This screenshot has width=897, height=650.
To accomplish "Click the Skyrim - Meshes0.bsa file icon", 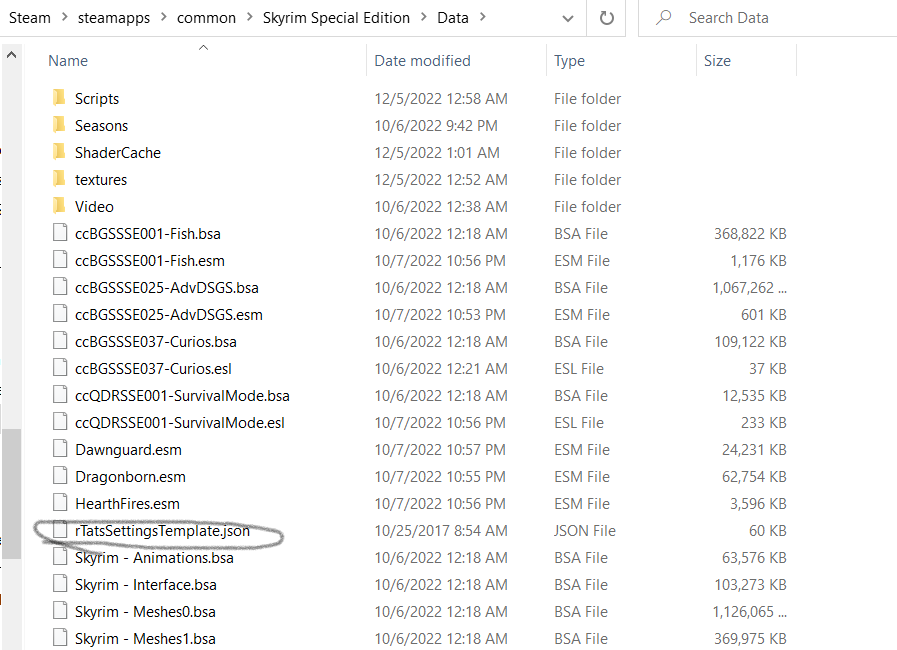I will [60, 611].
